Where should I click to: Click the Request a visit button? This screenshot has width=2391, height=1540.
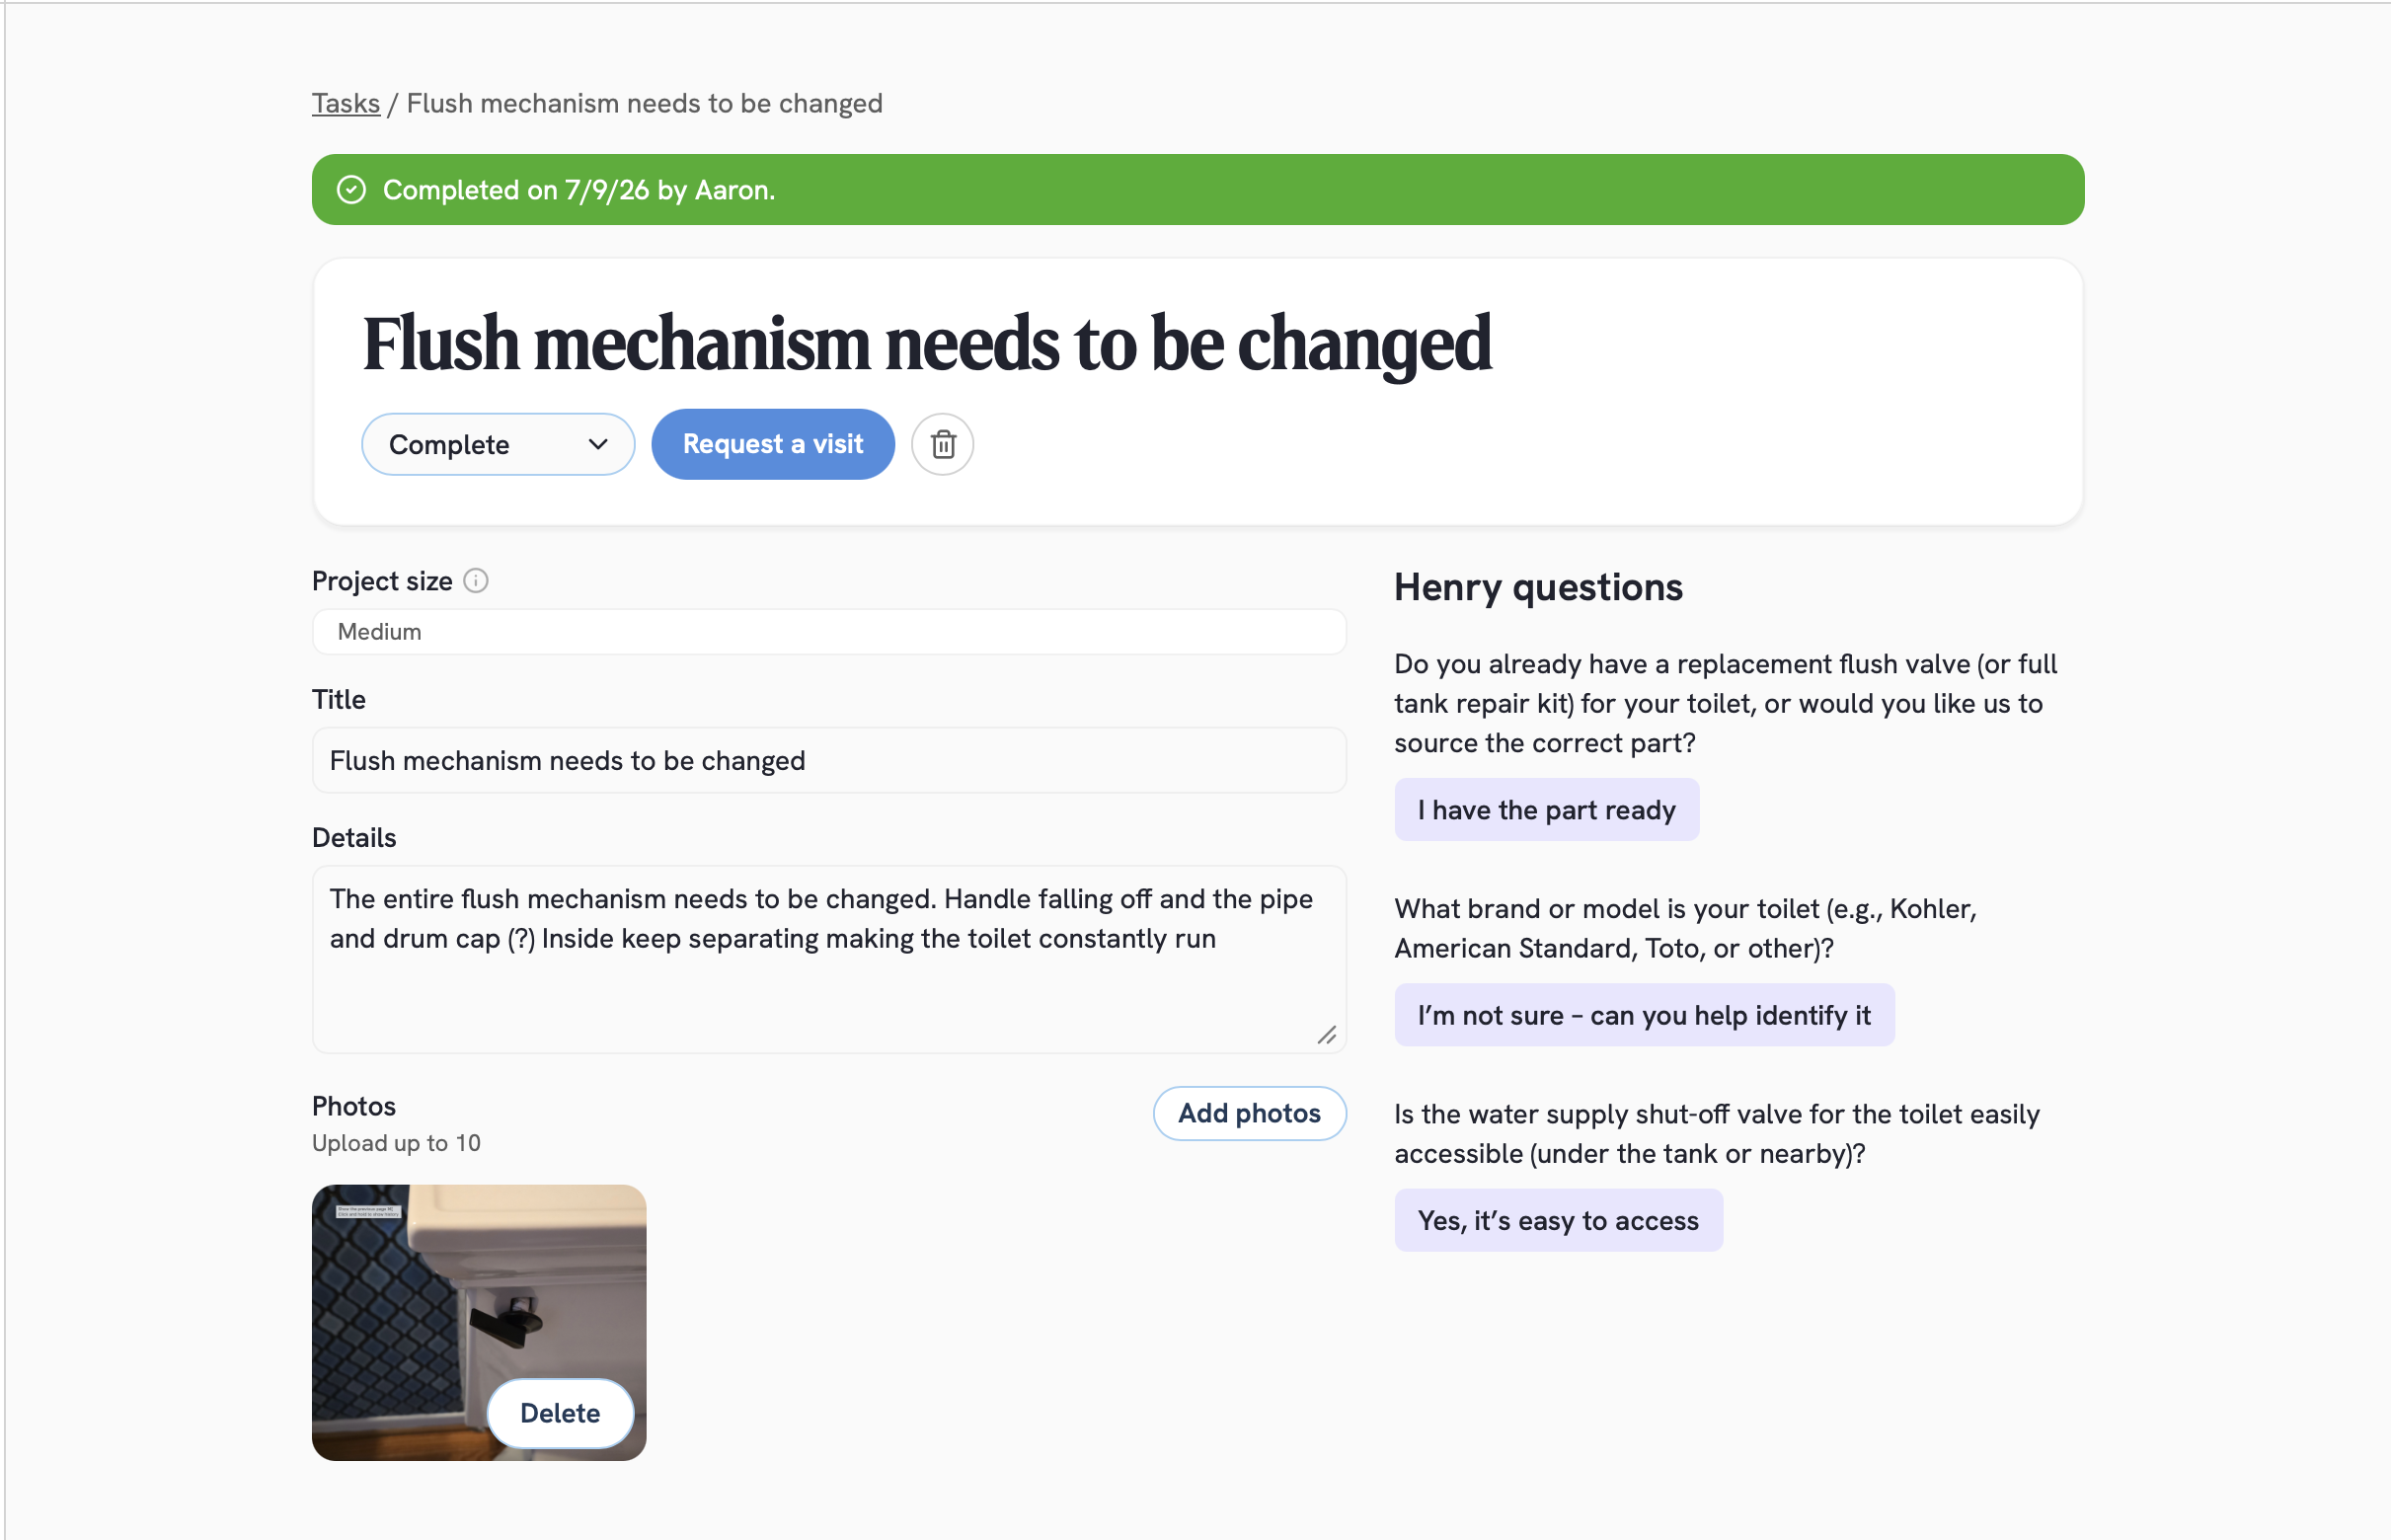point(773,444)
